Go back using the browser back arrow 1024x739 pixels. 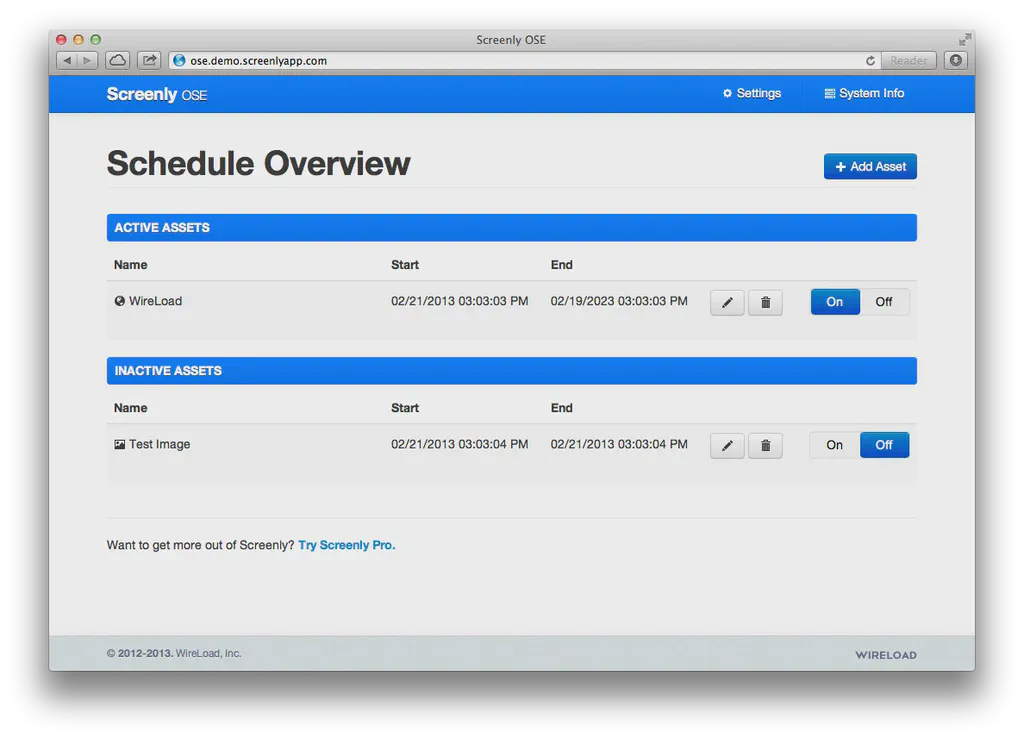point(66,60)
